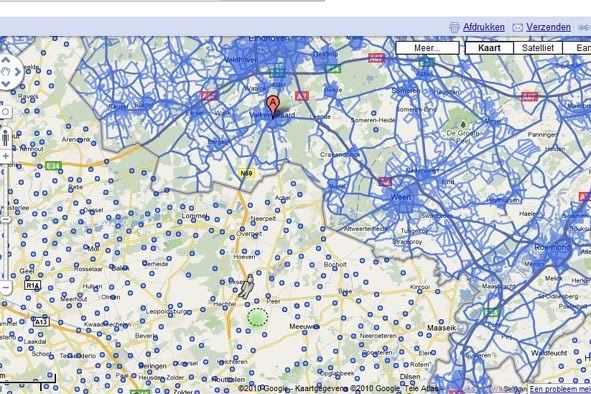591x394 pixels.
Task: Click the hand icon in the pan control
Action: click(6, 72)
